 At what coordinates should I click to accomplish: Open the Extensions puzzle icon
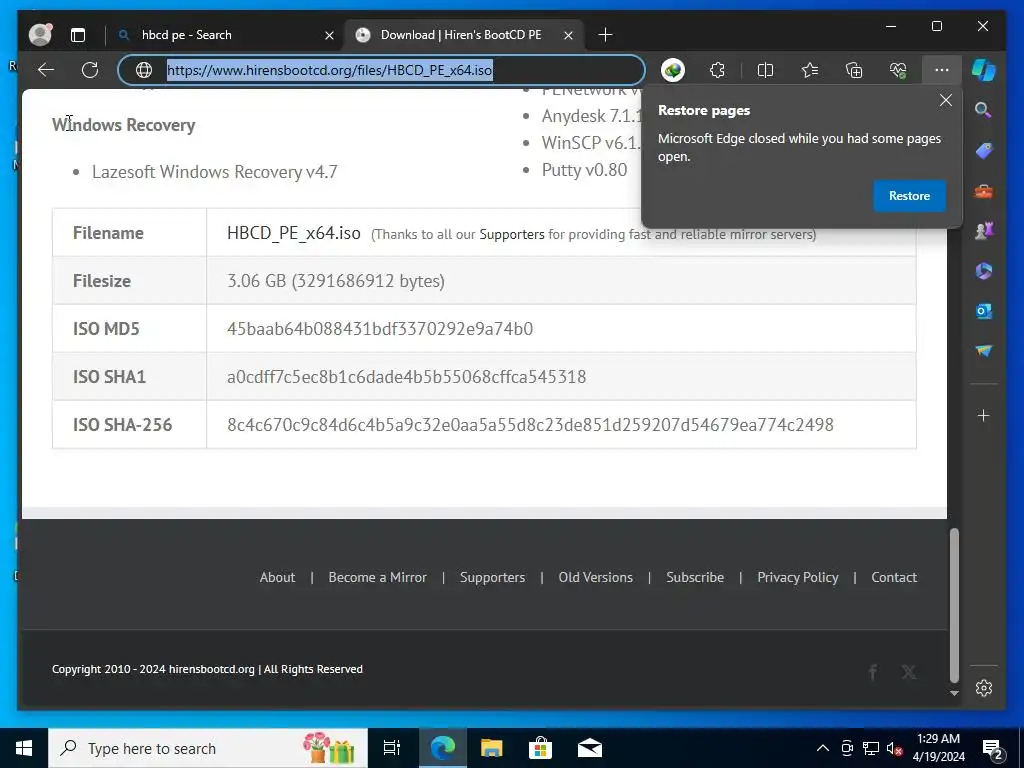point(717,70)
